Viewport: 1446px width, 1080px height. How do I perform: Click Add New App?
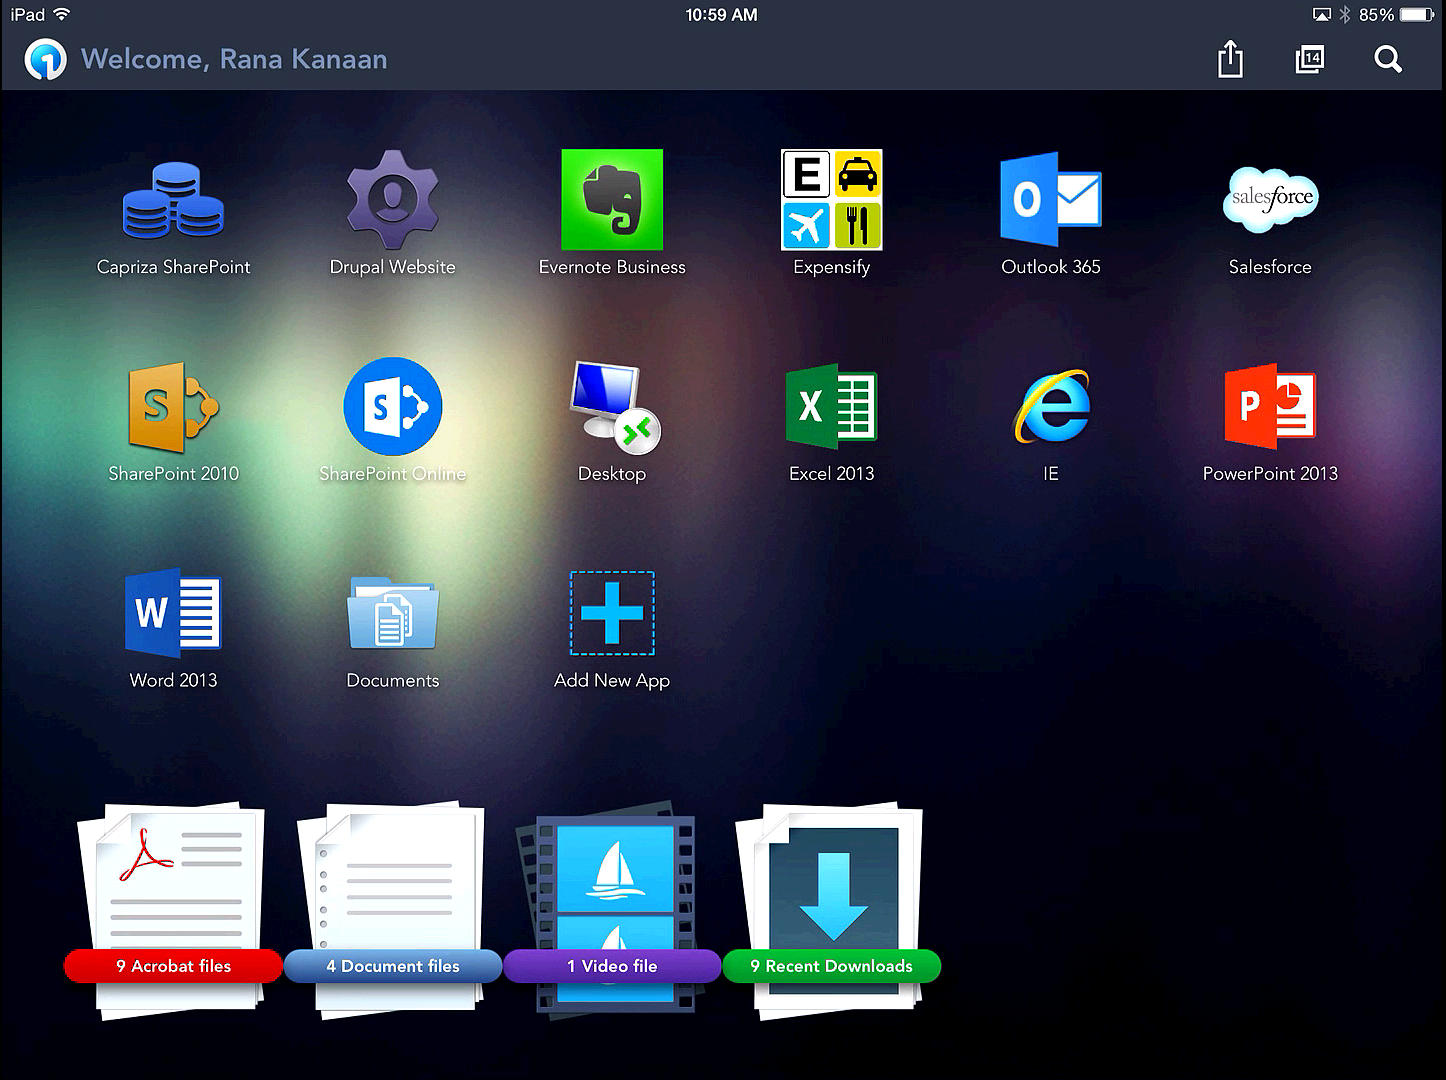[612, 613]
